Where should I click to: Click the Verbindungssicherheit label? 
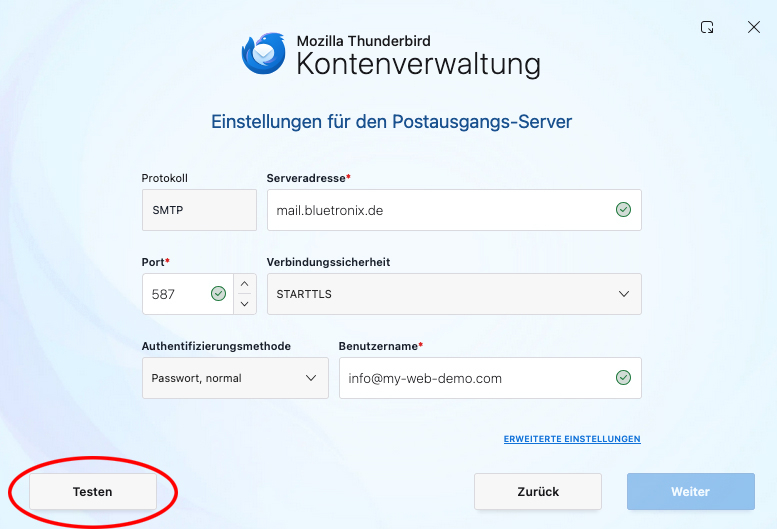pyautogui.click(x=329, y=262)
